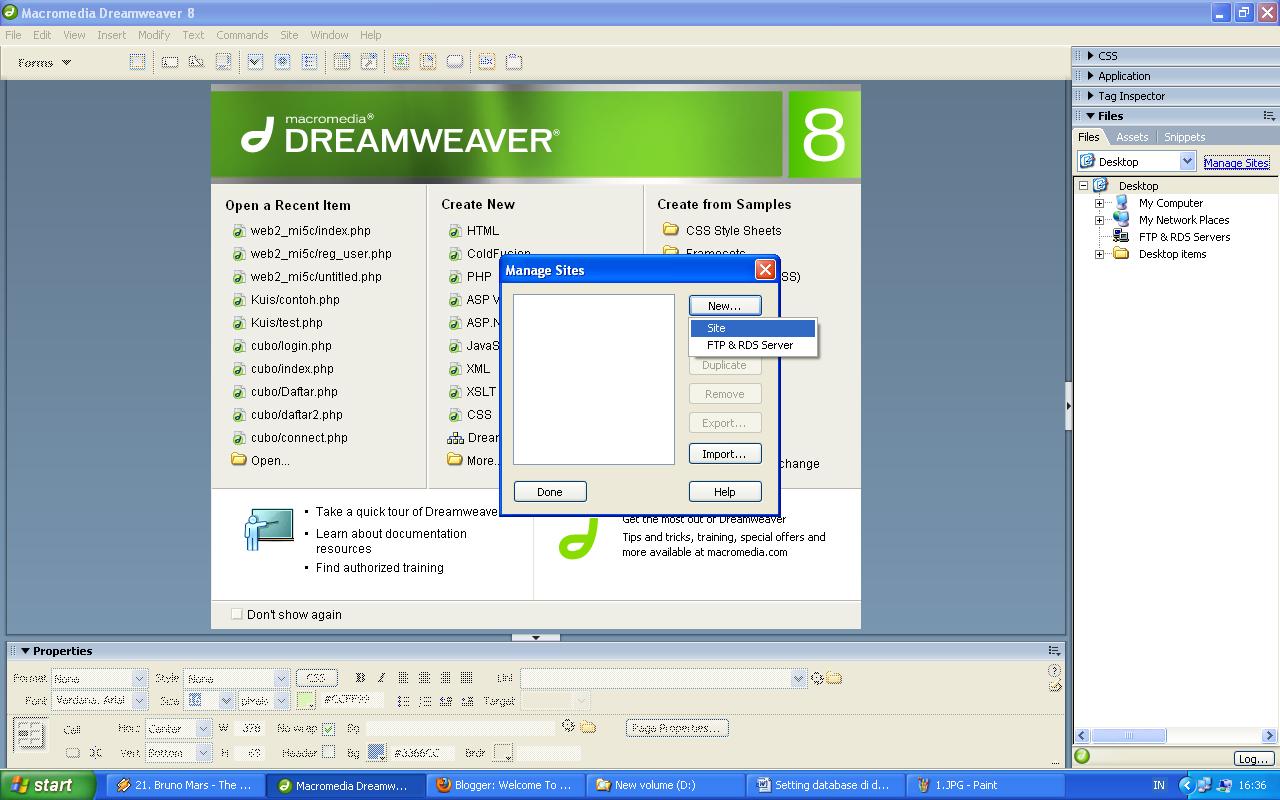
Task: Switch to Blogger window in taskbar
Action: coord(506,785)
